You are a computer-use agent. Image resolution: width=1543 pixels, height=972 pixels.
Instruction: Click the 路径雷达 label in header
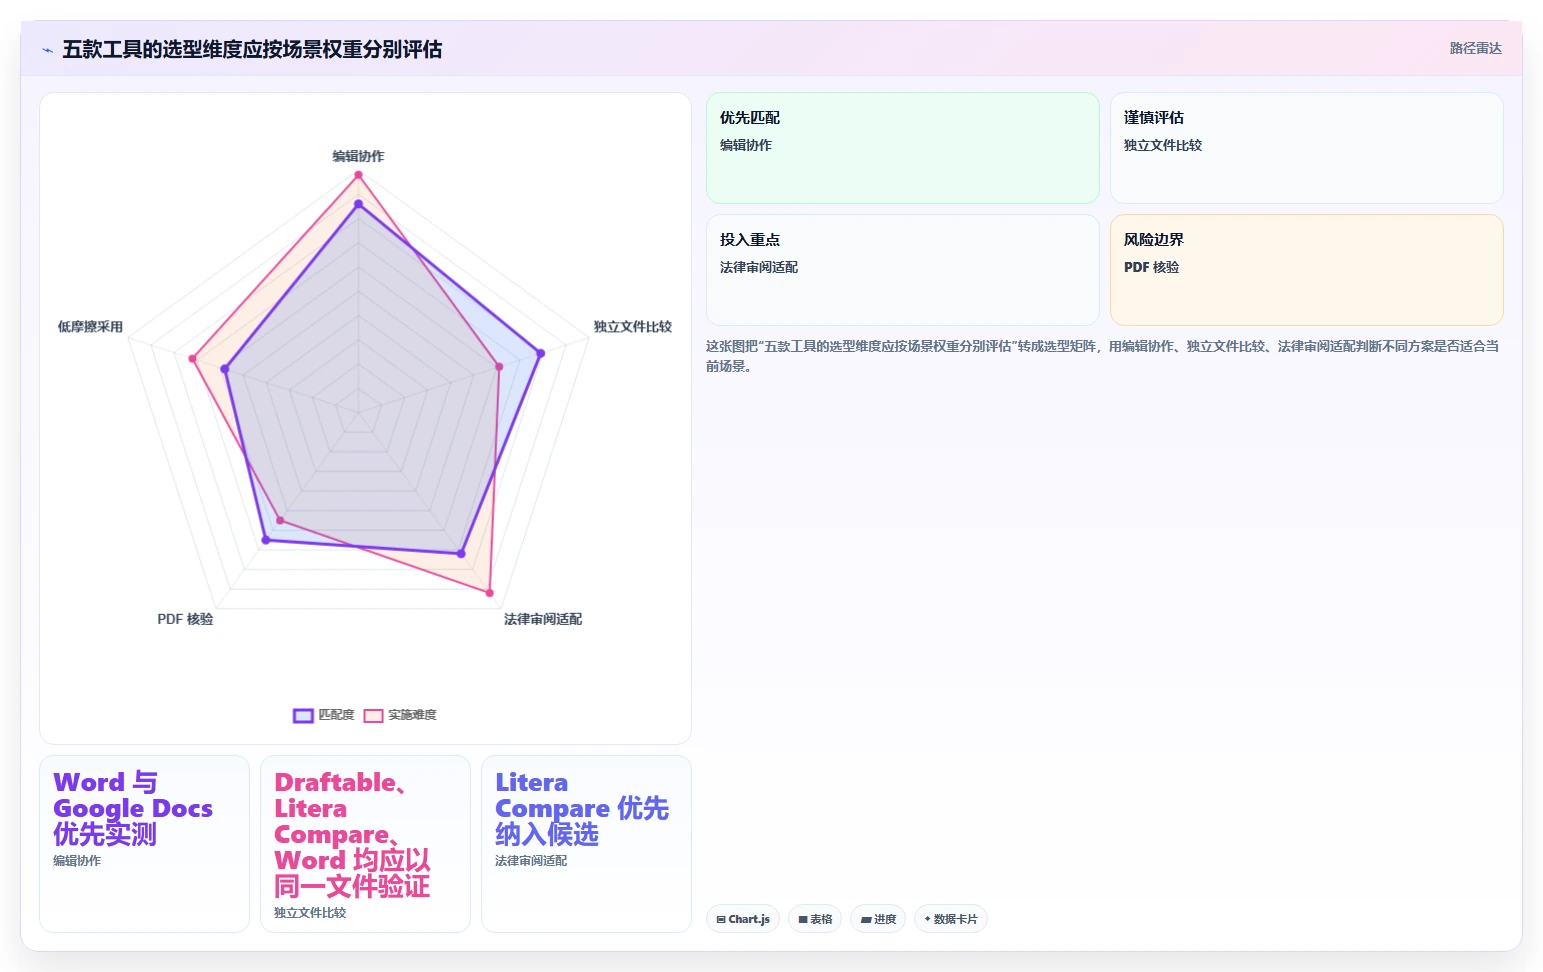click(1475, 48)
